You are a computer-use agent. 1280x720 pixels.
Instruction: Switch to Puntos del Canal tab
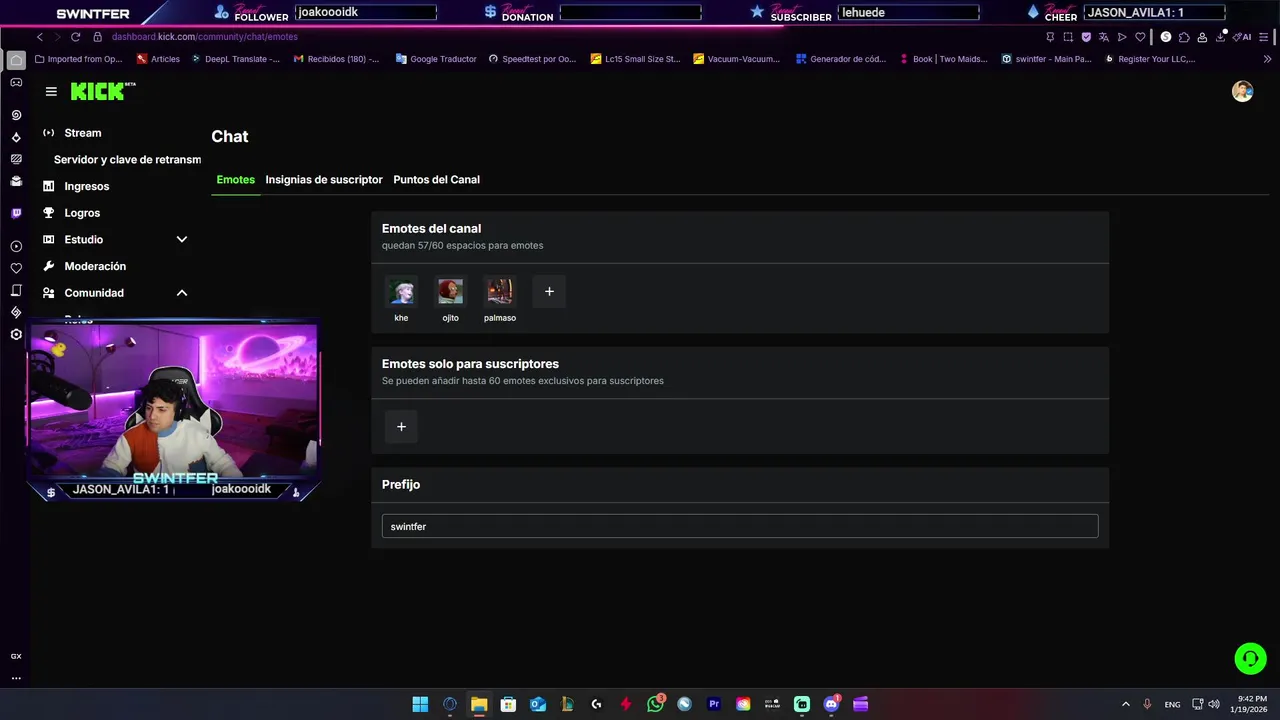point(437,180)
